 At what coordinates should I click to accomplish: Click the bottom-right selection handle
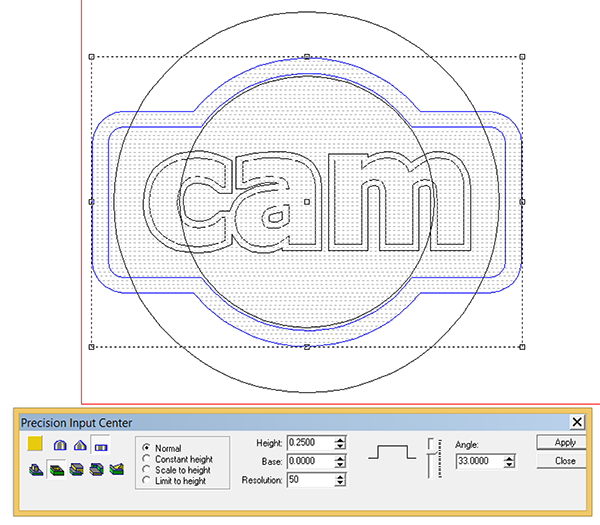[x=522, y=347]
